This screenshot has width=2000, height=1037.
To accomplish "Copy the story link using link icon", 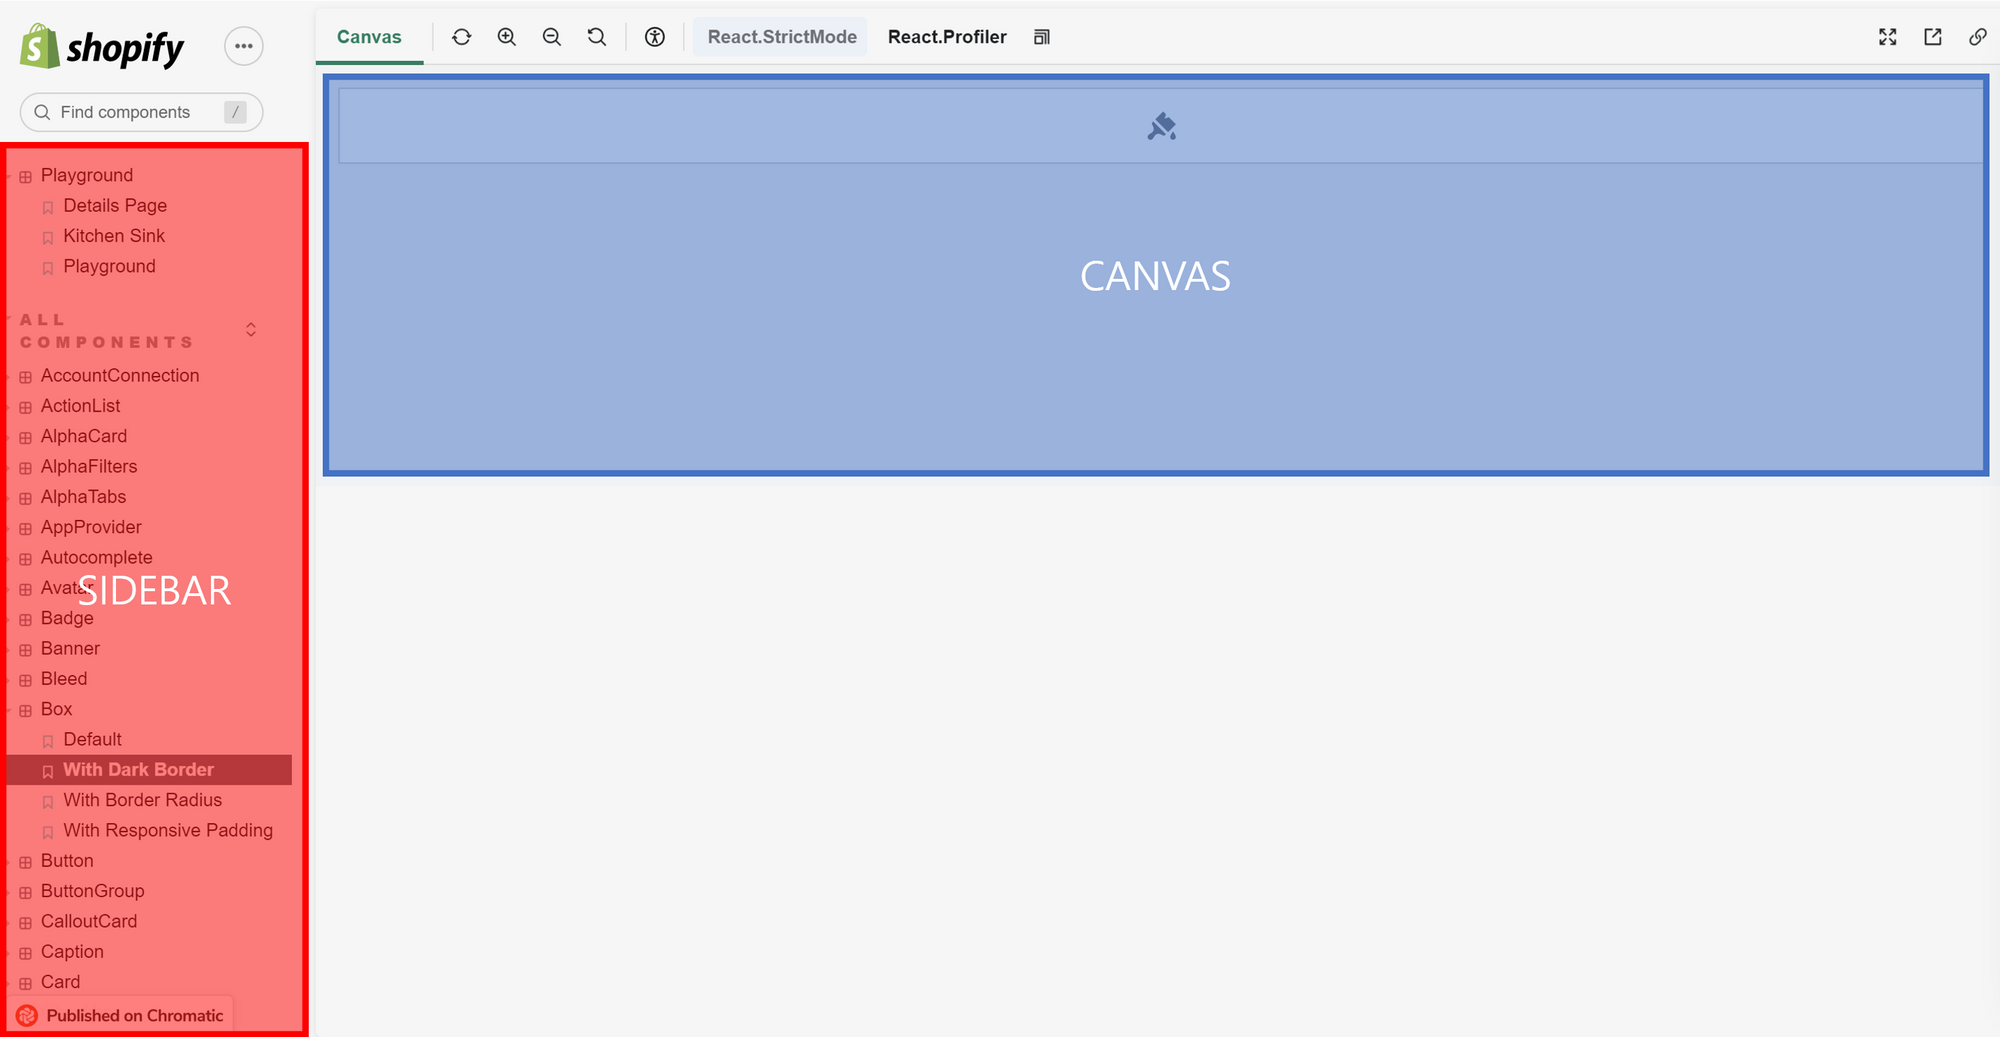I will pos(1978,37).
